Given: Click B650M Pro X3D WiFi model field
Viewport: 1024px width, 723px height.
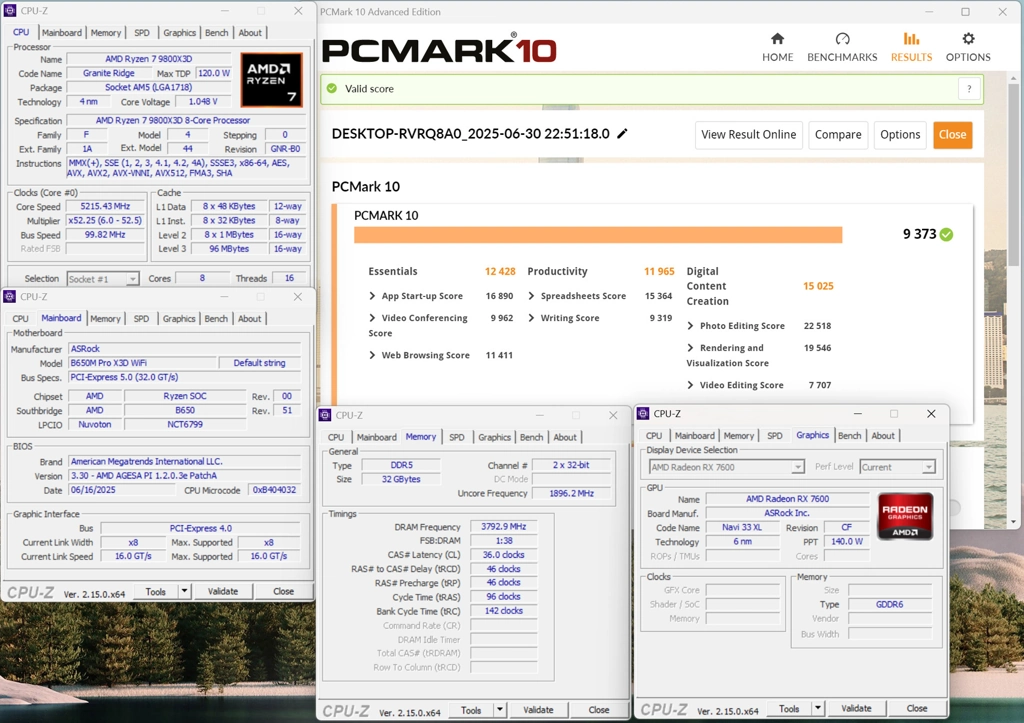Looking at the screenshot, I should (142, 363).
